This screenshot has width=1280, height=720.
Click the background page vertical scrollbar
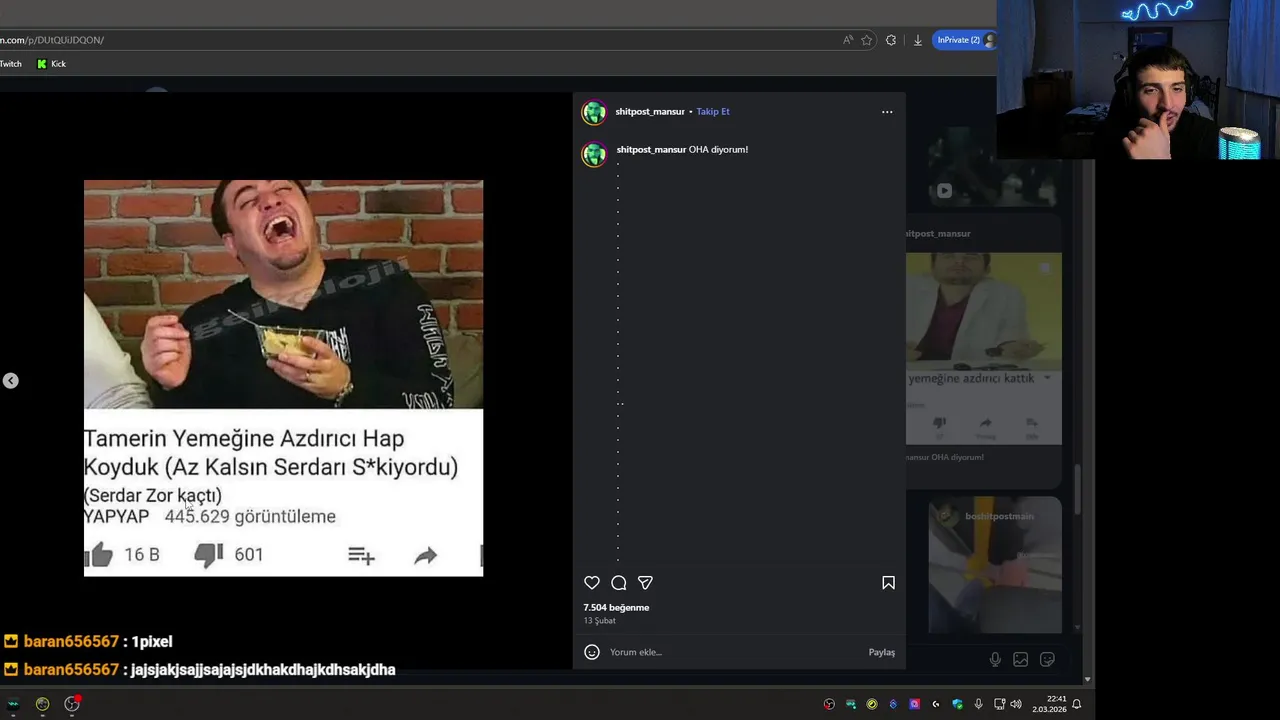[x=1078, y=488]
